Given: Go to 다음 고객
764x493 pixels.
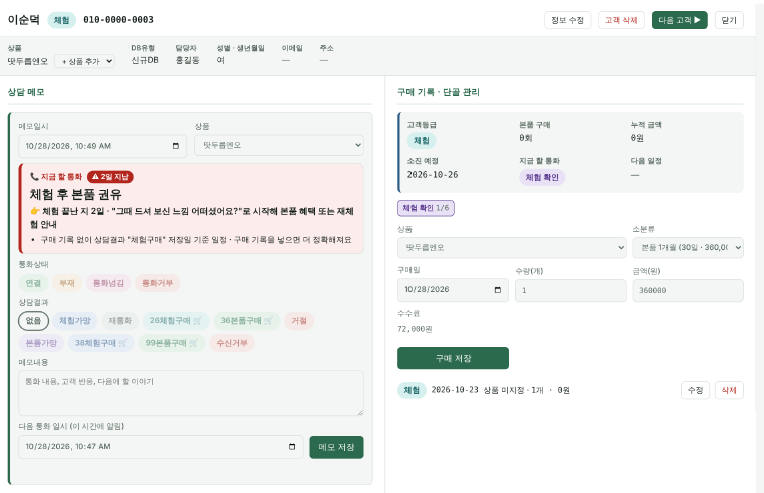Looking at the screenshot, I should [x=680, y=20].
